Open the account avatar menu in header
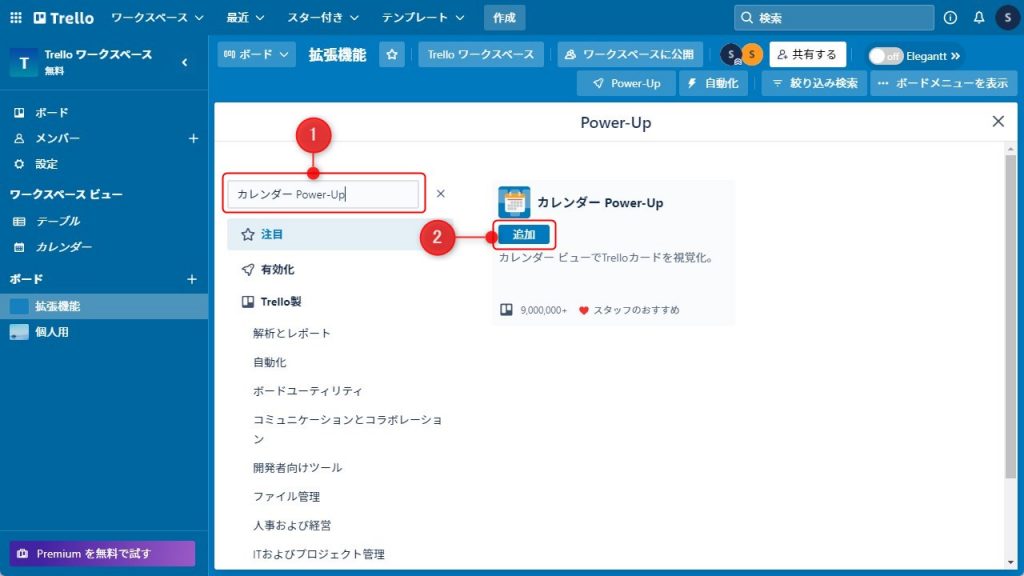This screenshot has height=576, width=1024. tap(1008, 18)
